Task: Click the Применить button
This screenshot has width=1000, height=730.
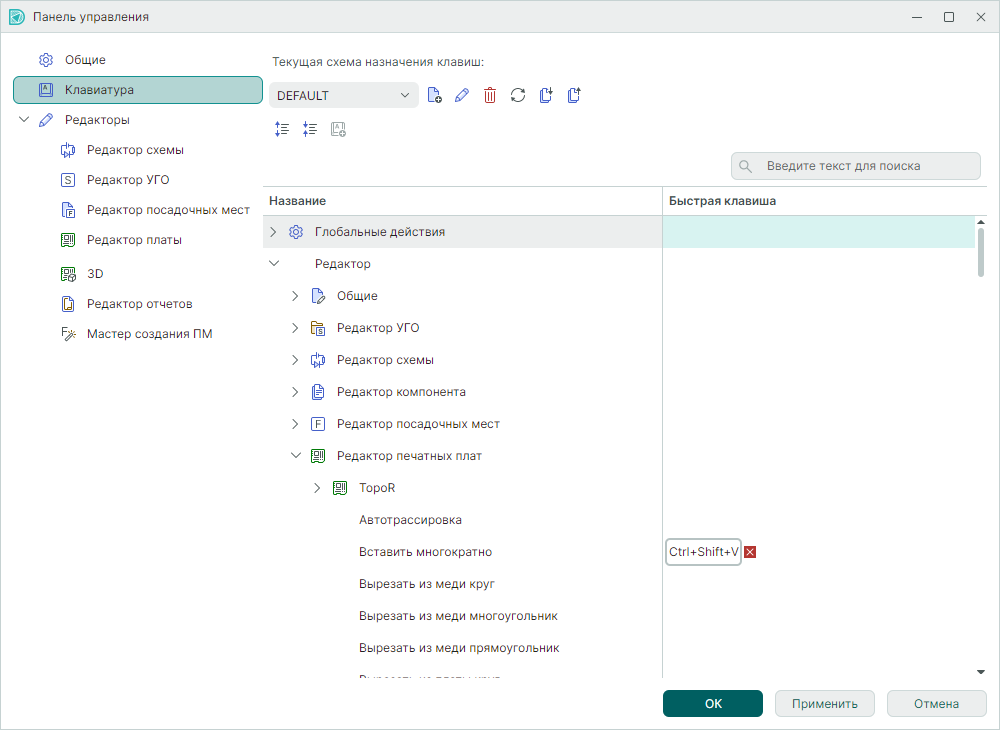Action: [824, 704]
